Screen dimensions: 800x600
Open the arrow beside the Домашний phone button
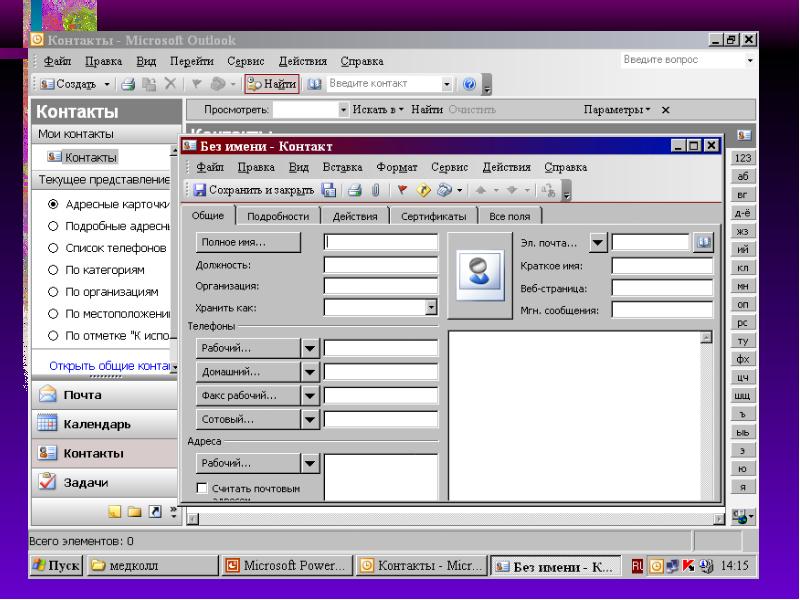(x=310, y=372)
